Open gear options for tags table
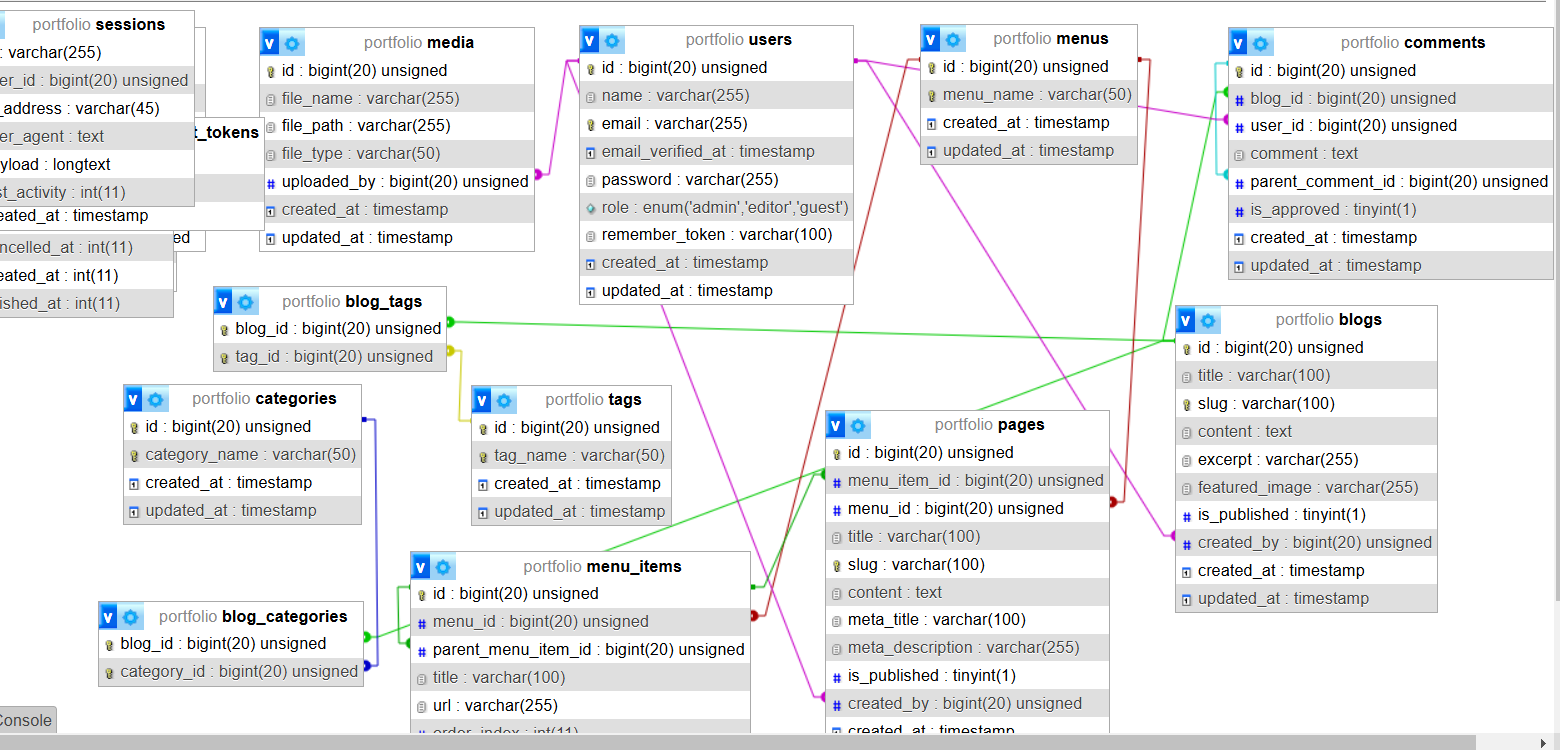1560x750 pixels. (x=504, y=401)
